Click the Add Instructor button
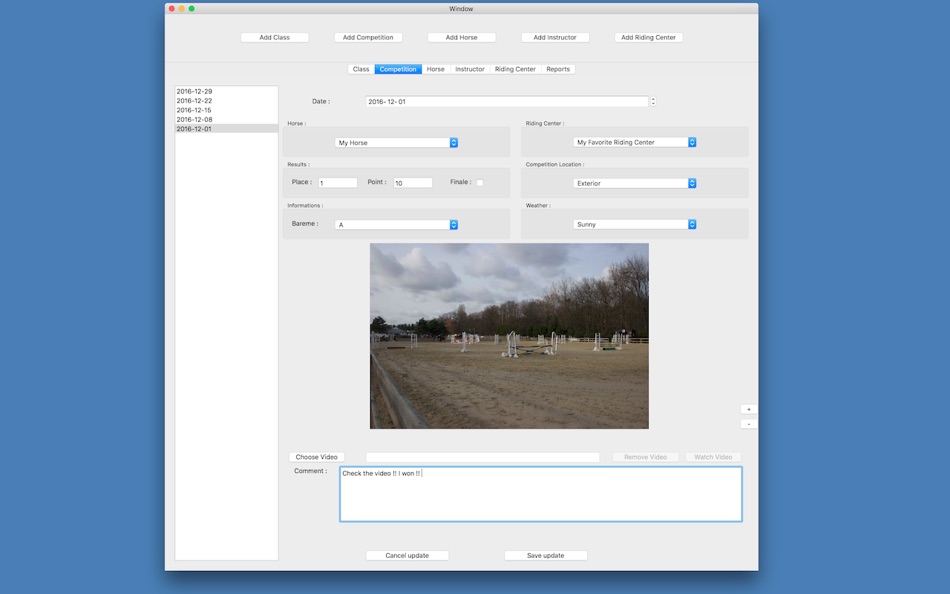This screenshot has width=950, height=594. click(x=554, y=38)
